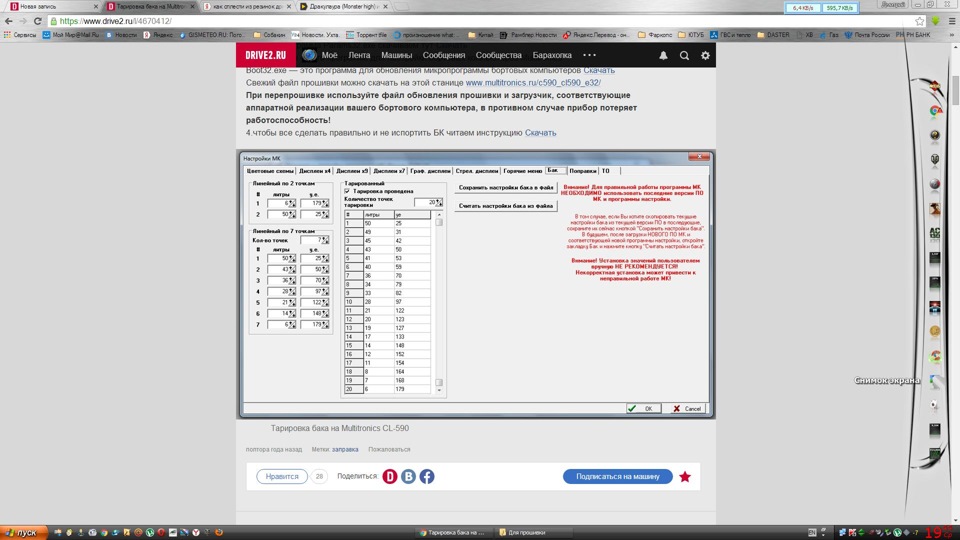The width and height of the screenshot is (960, 540).
Task: Confirm dialog with OK button
Action: pyautogui.click(x=643, y=408)
